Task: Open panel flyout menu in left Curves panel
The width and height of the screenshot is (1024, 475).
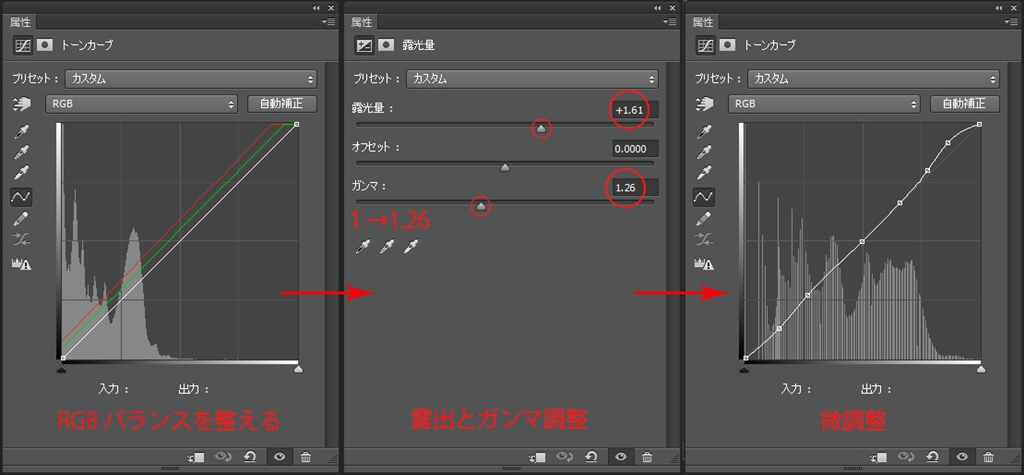Action: point(328,22)
